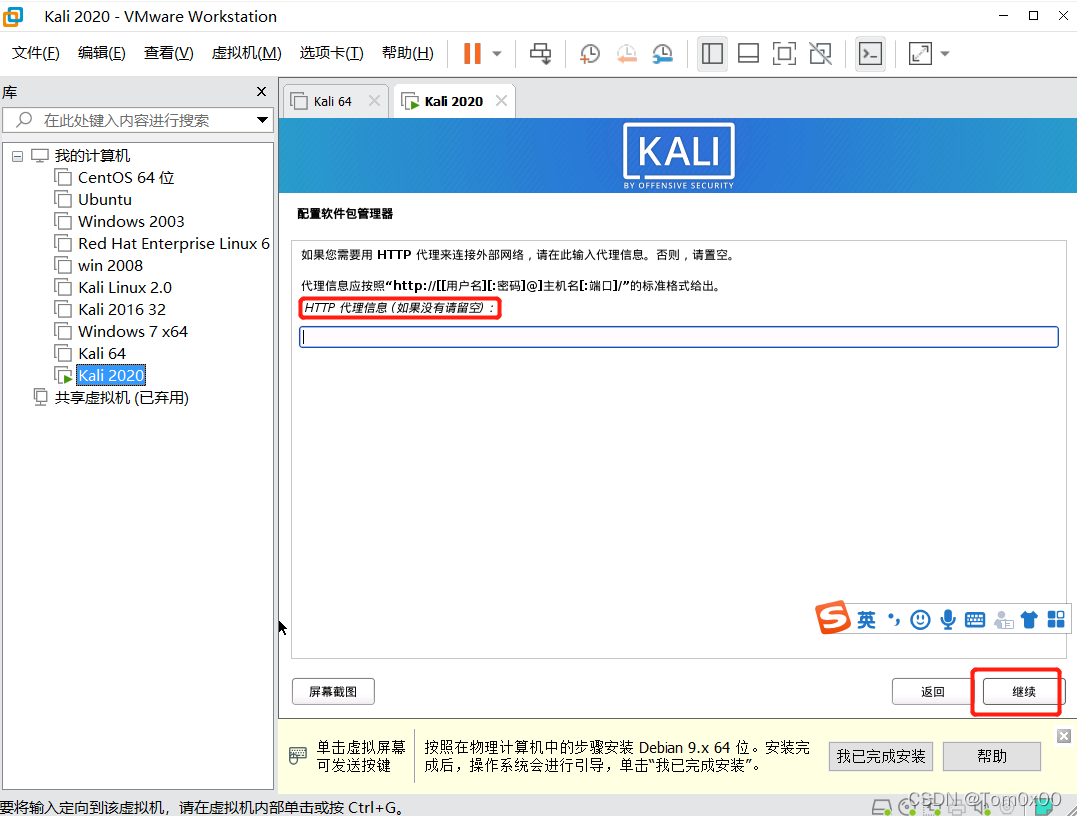Screen dimensions: 1077x816
Task: Open the 文件(F) menu
Action: (36, 53)
